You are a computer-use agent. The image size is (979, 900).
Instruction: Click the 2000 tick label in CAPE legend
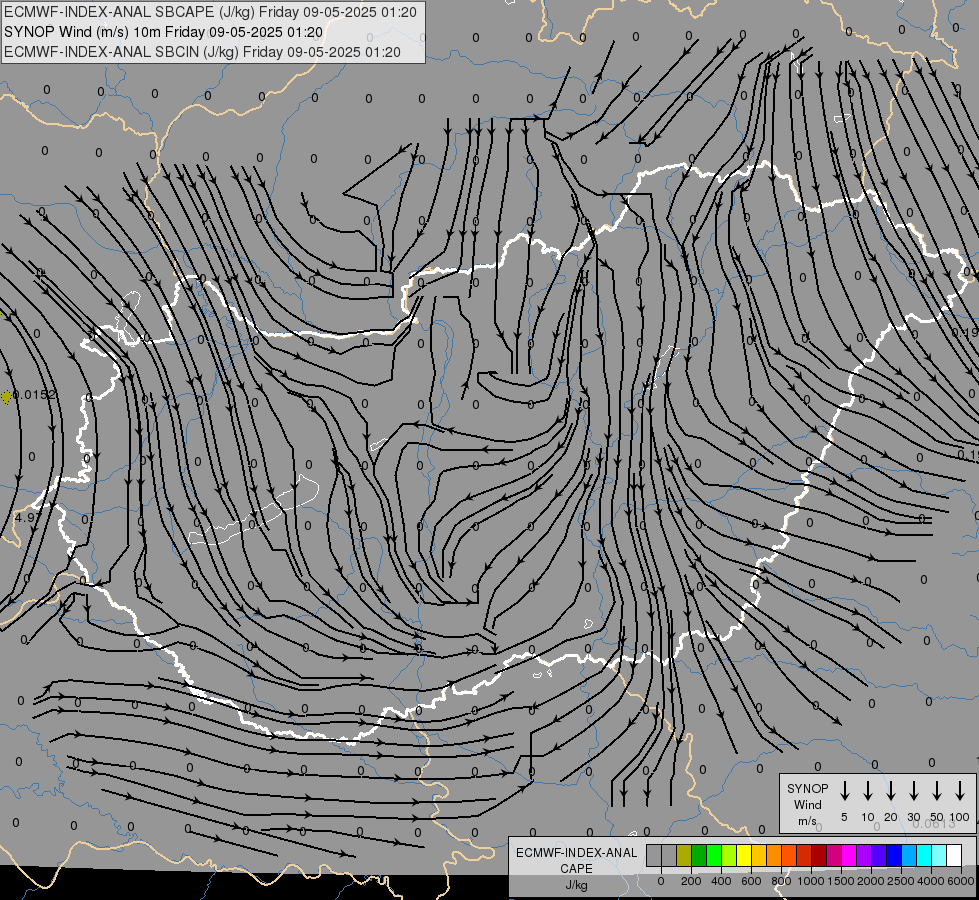tap(871, 881)
